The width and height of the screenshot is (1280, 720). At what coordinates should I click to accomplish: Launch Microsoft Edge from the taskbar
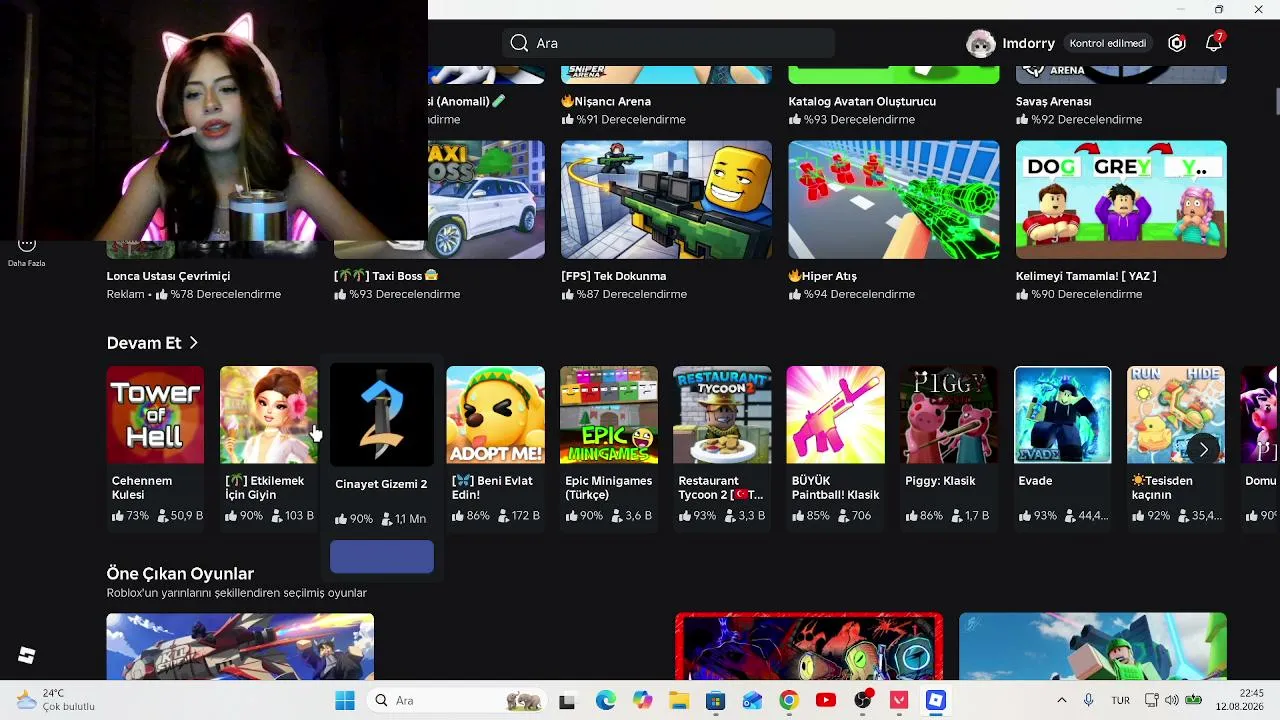tap(606, 701)
